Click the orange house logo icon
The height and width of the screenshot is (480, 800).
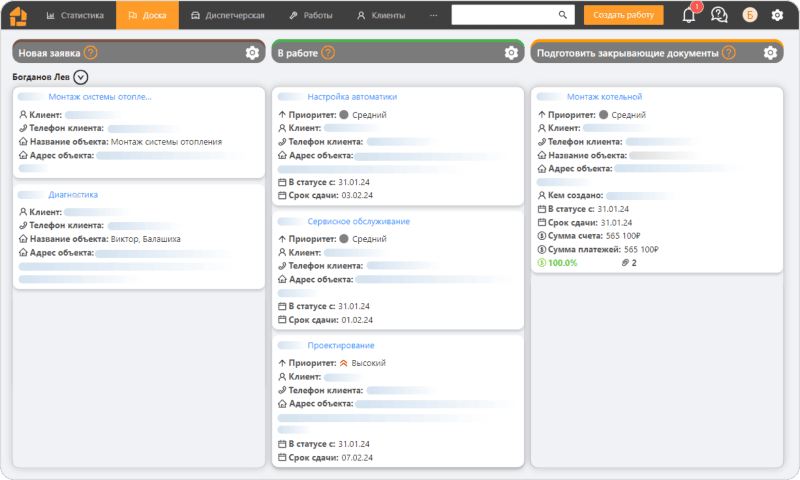click(20, 15)
